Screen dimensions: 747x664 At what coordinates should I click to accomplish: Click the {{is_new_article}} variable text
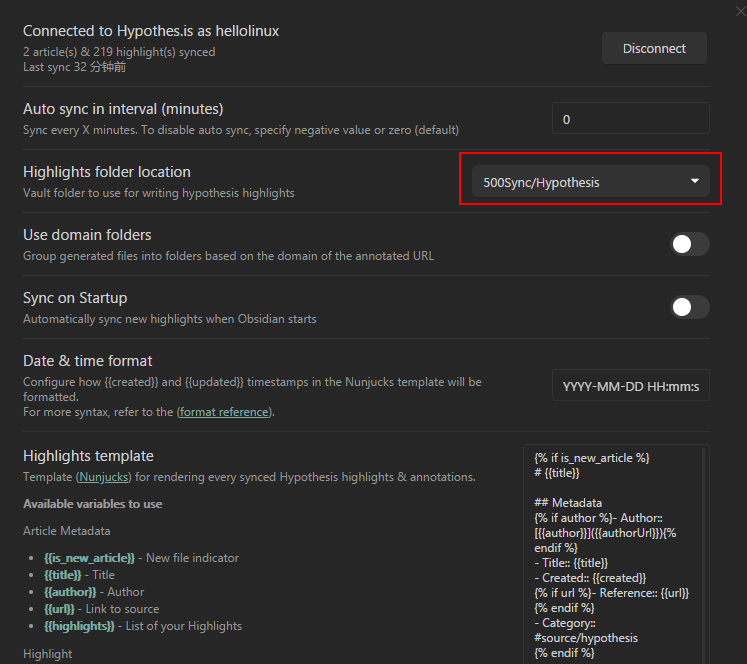coord(90,558)
